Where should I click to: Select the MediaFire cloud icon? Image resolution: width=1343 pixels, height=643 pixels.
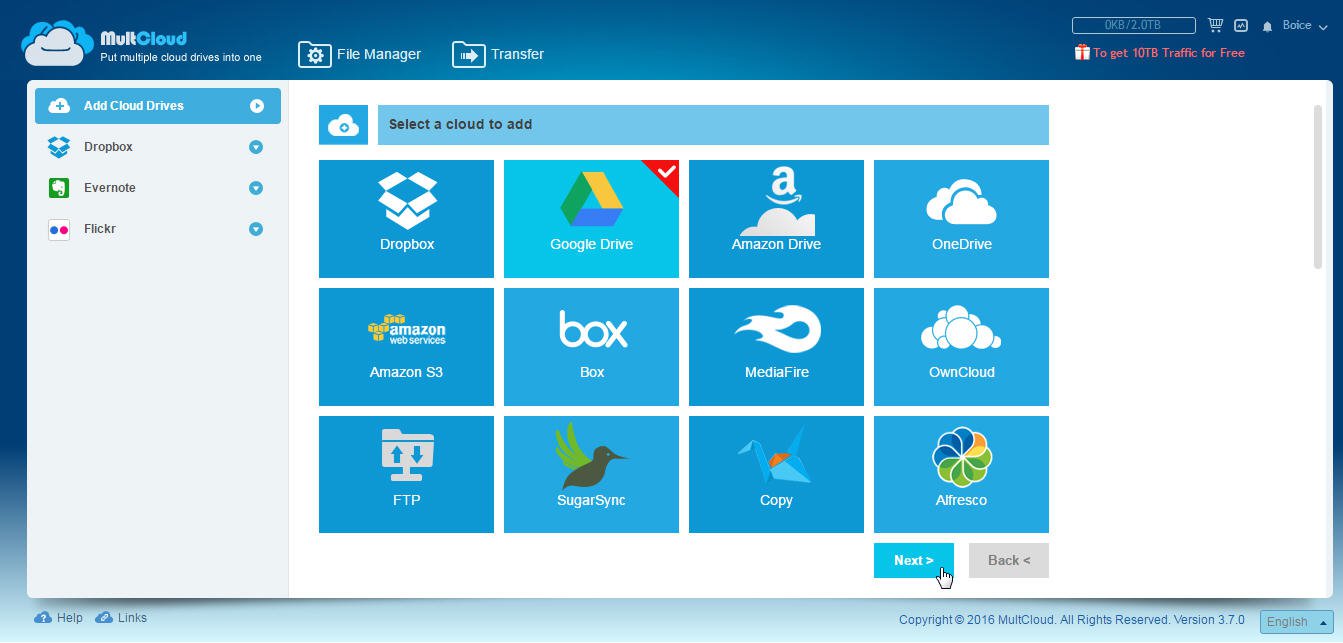[x=776, y=346]
